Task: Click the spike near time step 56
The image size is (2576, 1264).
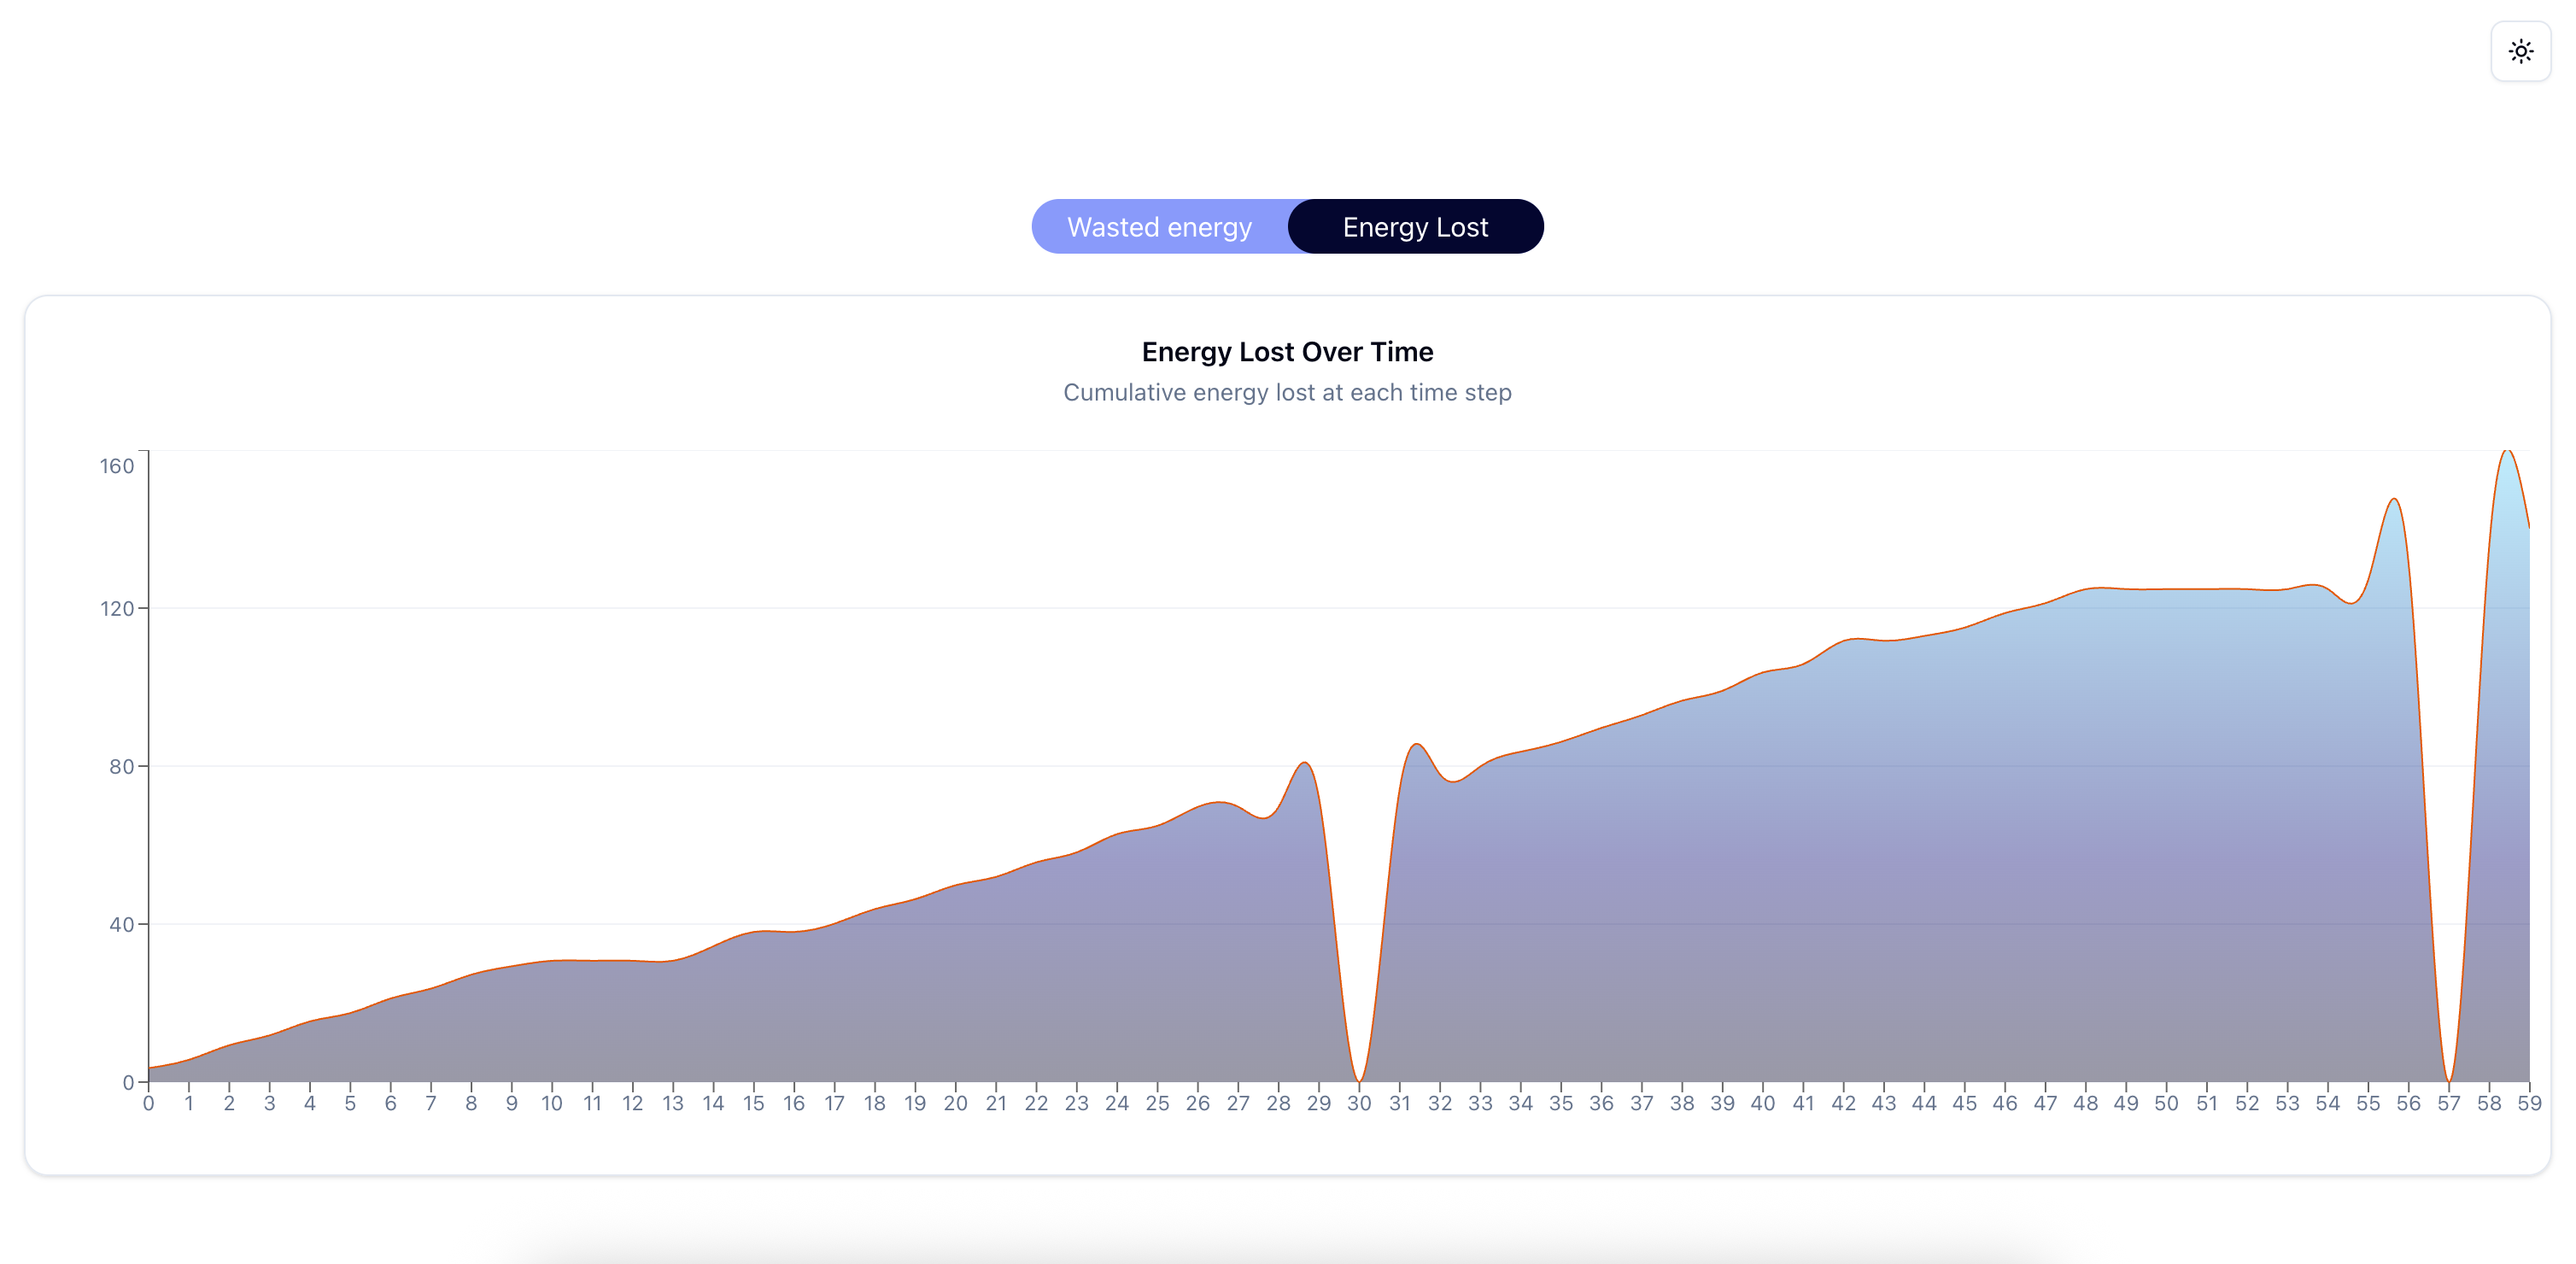Action: (2393, 501)
